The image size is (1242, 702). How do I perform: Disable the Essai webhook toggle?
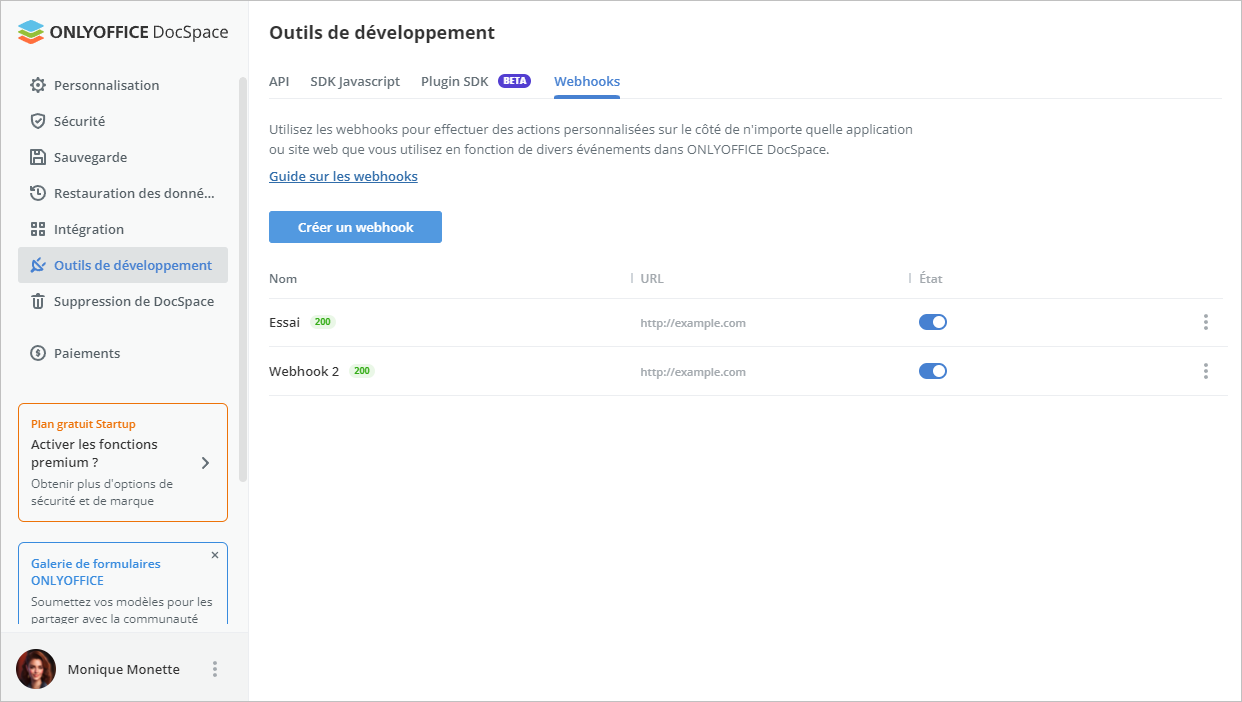tap(933, 322)
